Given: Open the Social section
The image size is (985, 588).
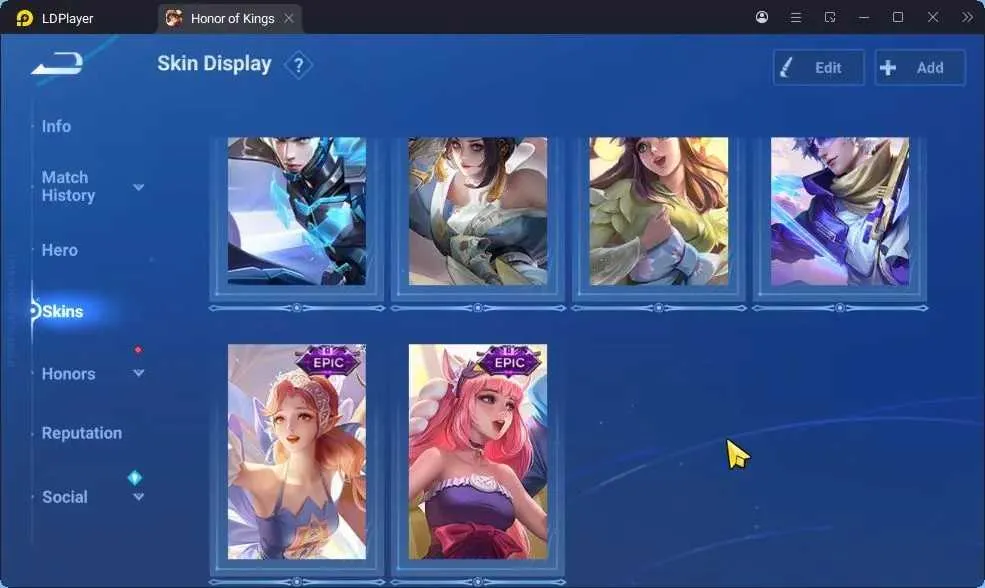Looking at the screenshot, I should [x=65, y=497].
